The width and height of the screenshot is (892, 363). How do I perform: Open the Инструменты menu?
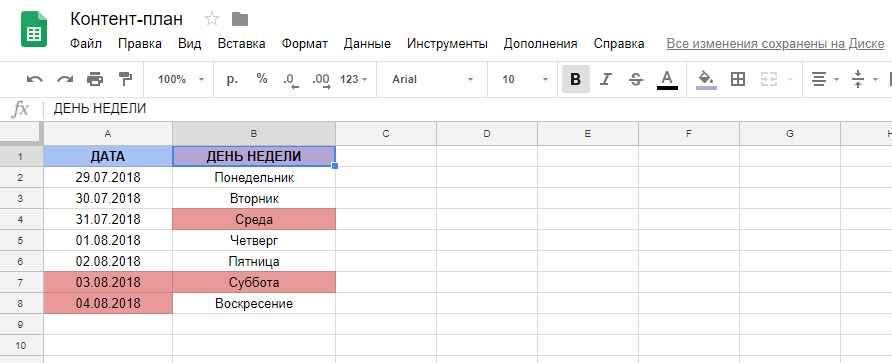(x=447, y=44)
